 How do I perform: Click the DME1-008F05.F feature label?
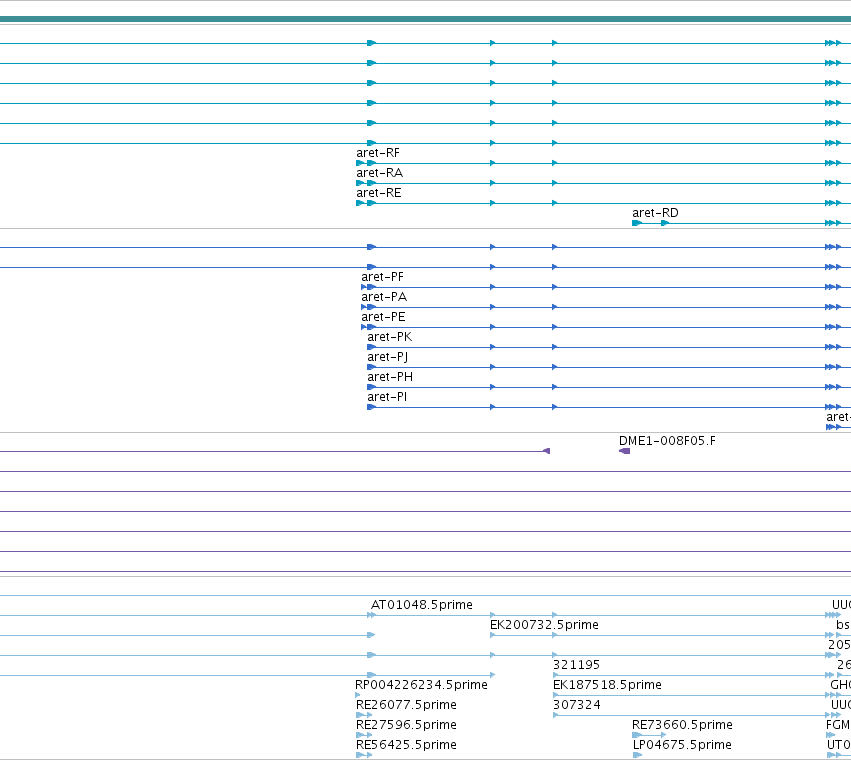tap(667, 441)
